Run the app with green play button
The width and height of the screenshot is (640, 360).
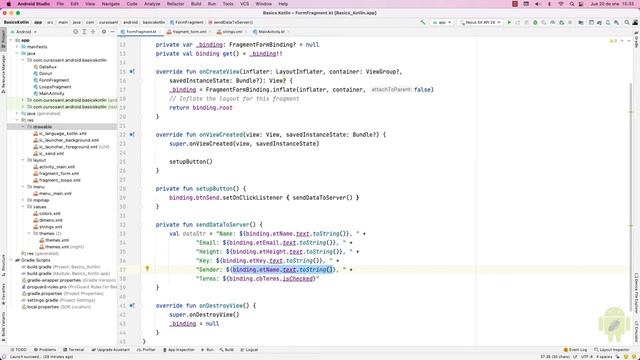[x=509, y=22]
